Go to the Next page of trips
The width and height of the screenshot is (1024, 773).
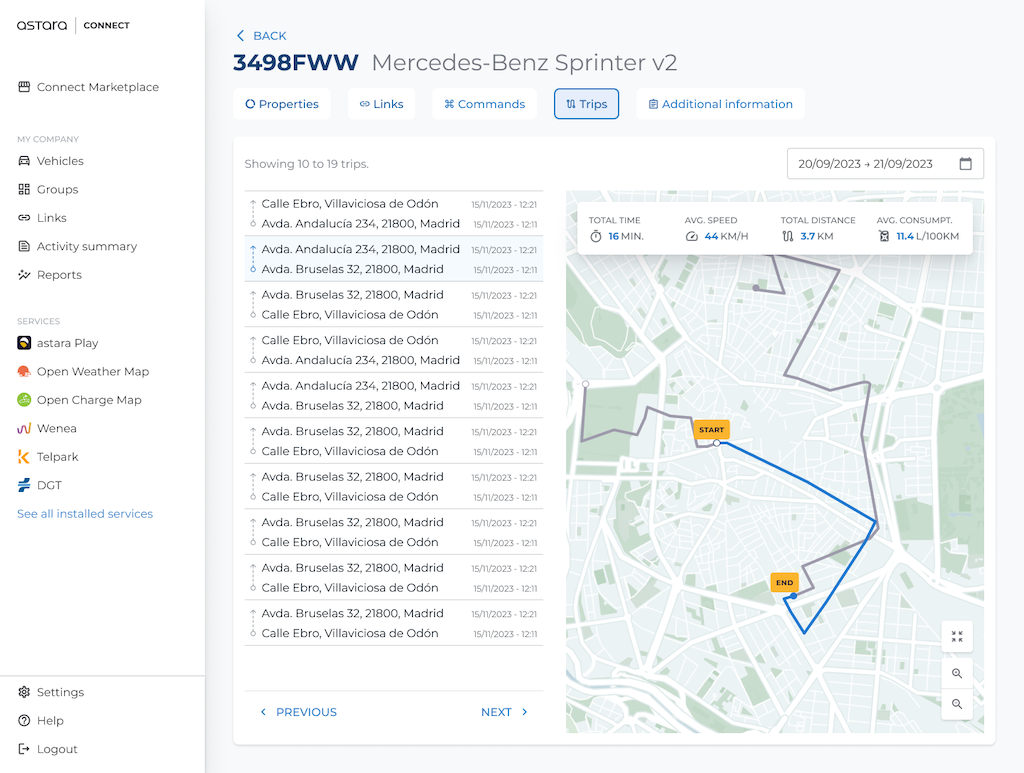click(x=504, y=712)
